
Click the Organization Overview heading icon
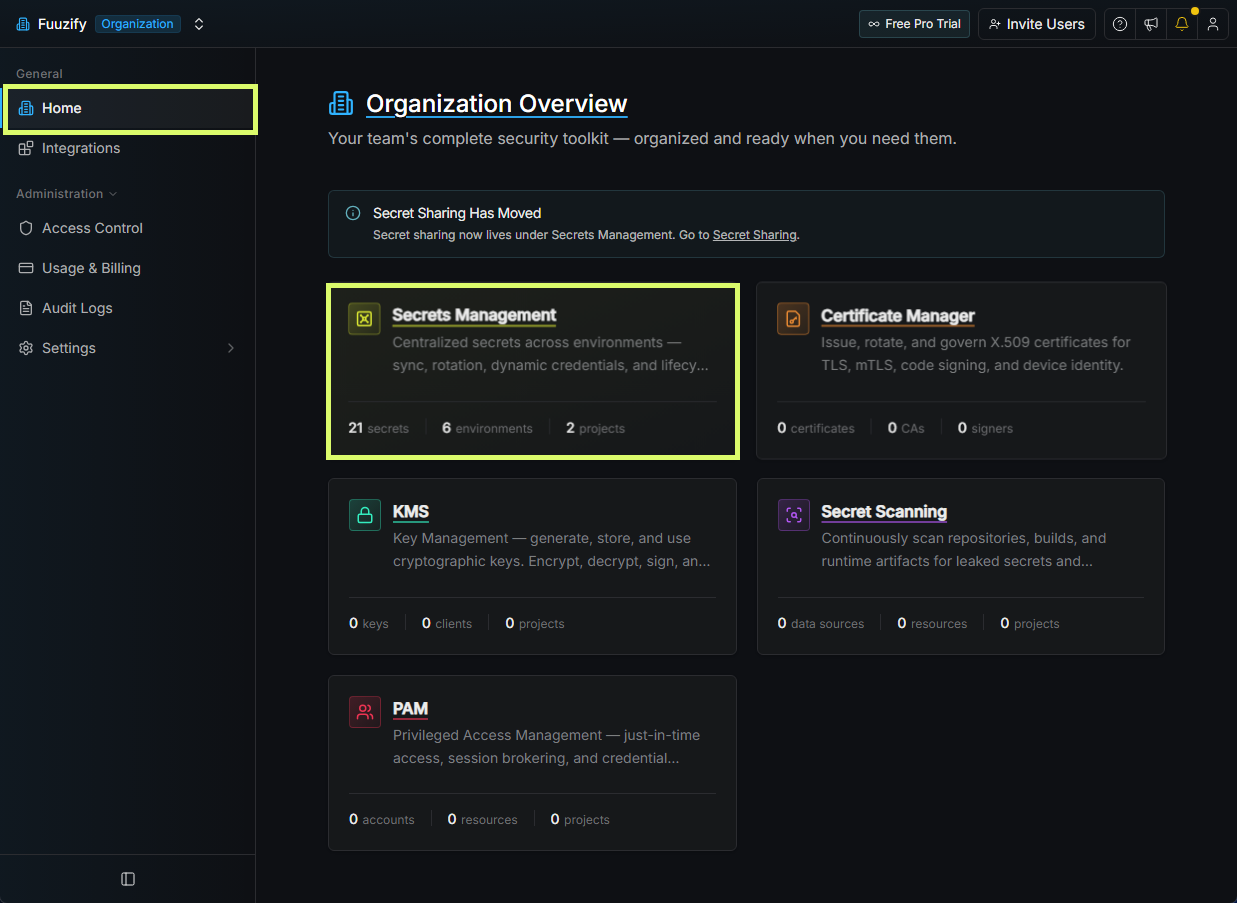tap(341, 103)
